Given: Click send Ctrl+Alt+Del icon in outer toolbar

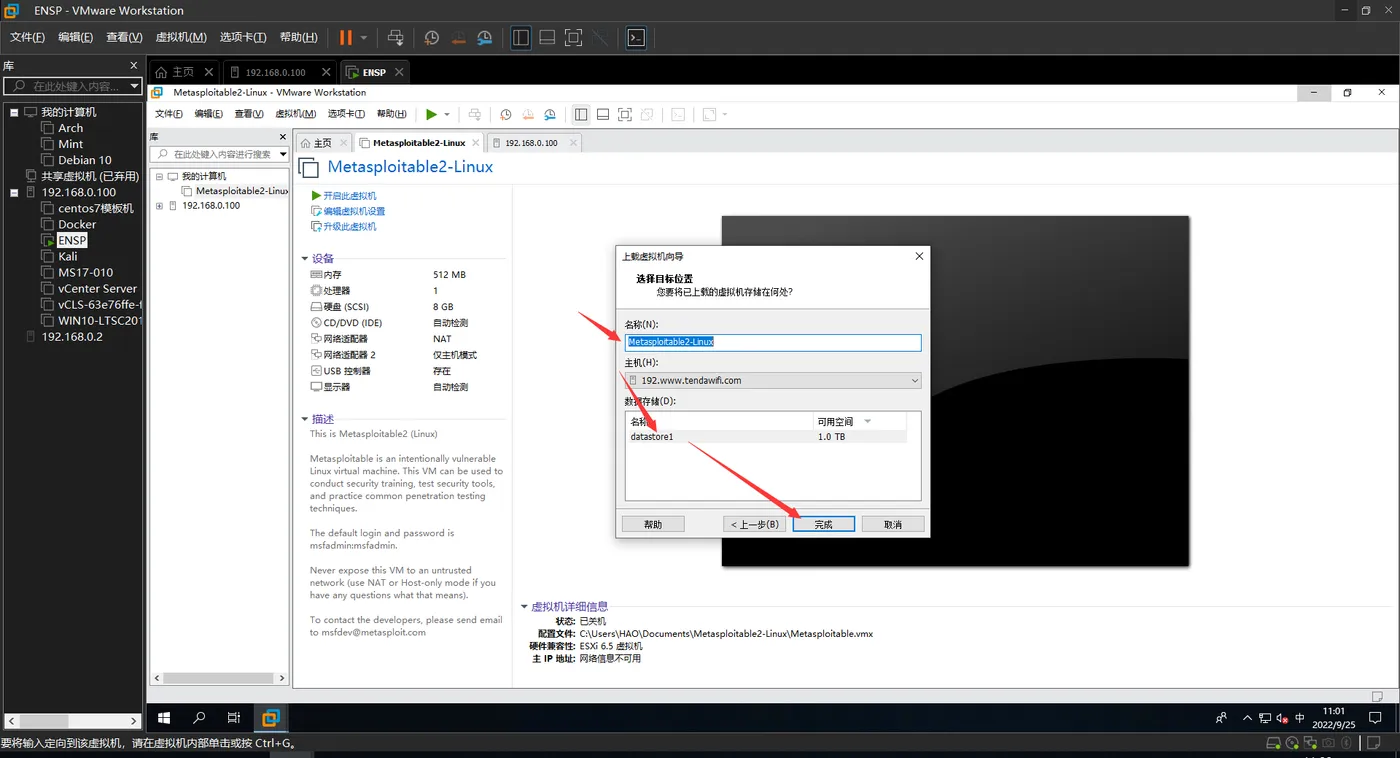Looking at the screenshot, I should tap(396, 38).
